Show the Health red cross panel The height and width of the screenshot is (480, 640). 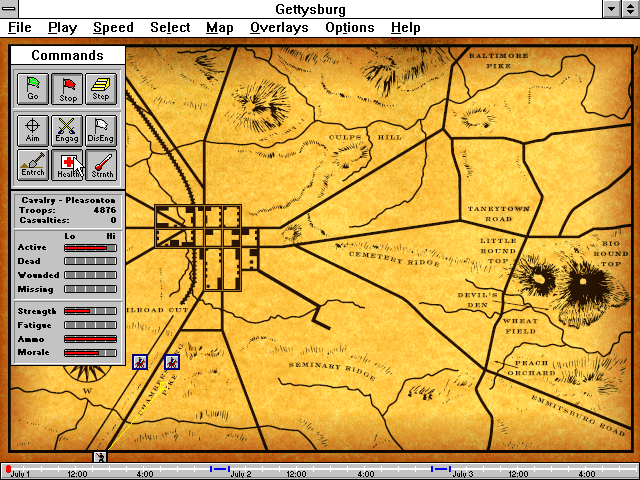pos(67,164)
